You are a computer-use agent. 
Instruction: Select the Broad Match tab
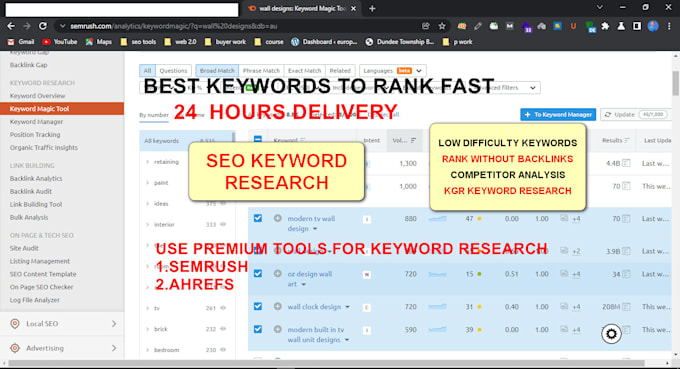pyautogui.click(x=217, y=71)
